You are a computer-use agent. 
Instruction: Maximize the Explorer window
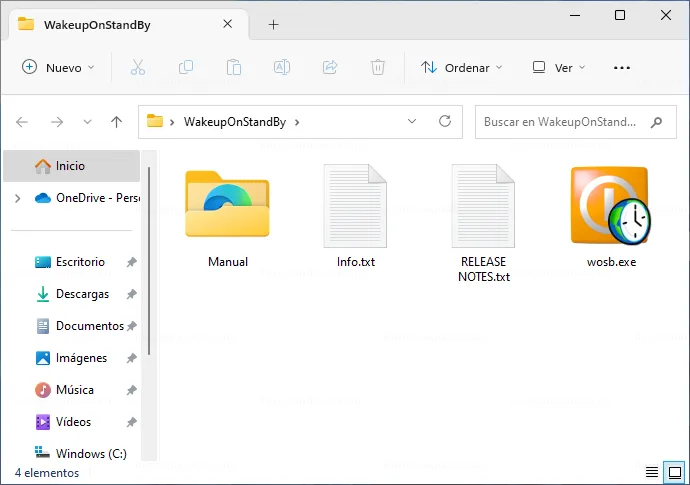tap(620, 15)
